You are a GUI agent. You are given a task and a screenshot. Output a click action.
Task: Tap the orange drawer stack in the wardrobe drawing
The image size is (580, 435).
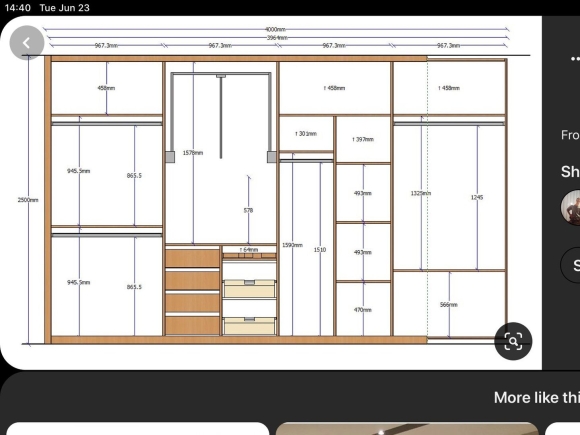pyautogui.click(x=192, y=292)
